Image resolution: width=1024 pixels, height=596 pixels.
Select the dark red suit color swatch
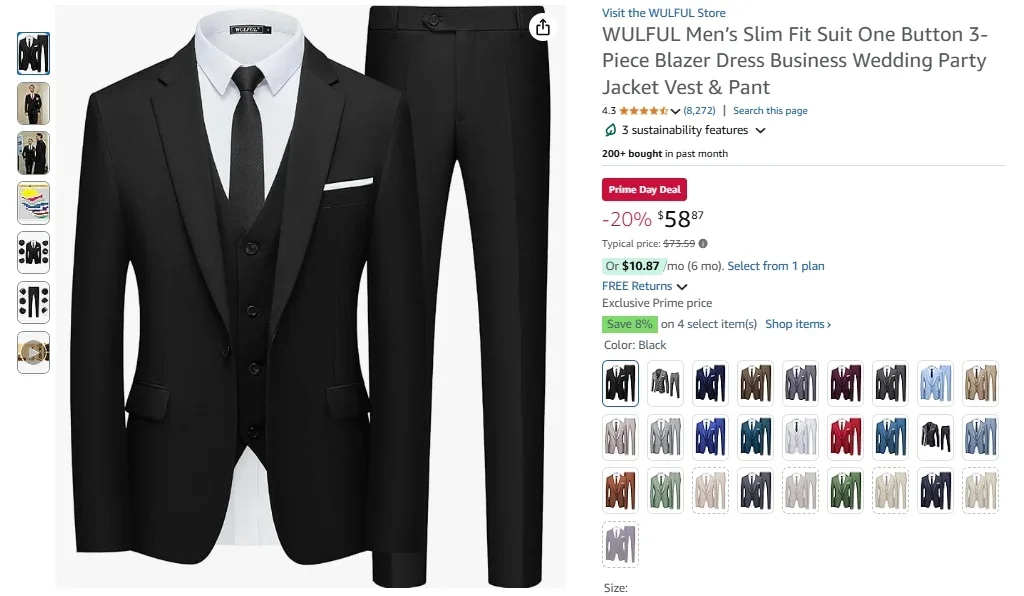tap(845, 383)
